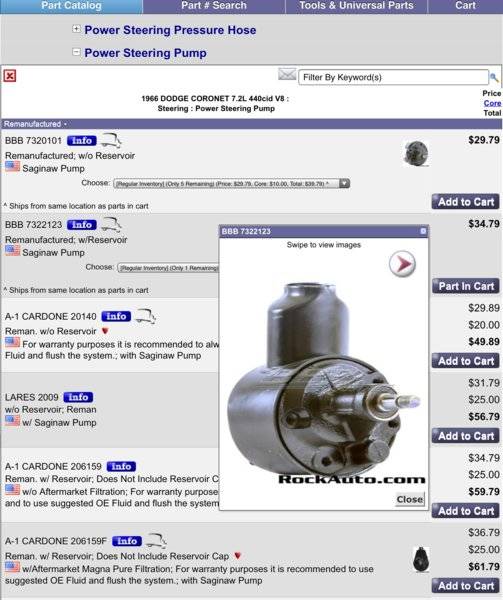Click red heart beside Reman. w/o Reservoir

[105, 331]
